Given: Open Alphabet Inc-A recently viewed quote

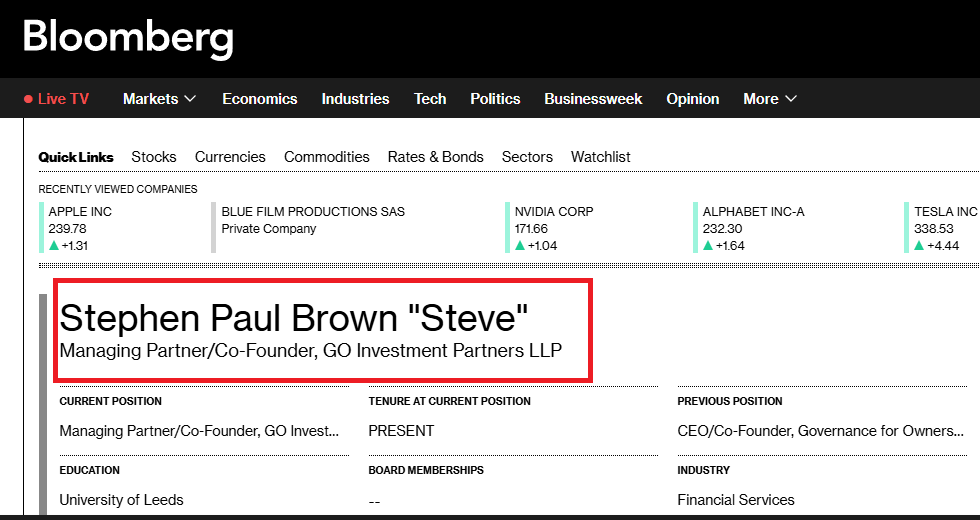Looking at the screenshot, I should (753, 212).
